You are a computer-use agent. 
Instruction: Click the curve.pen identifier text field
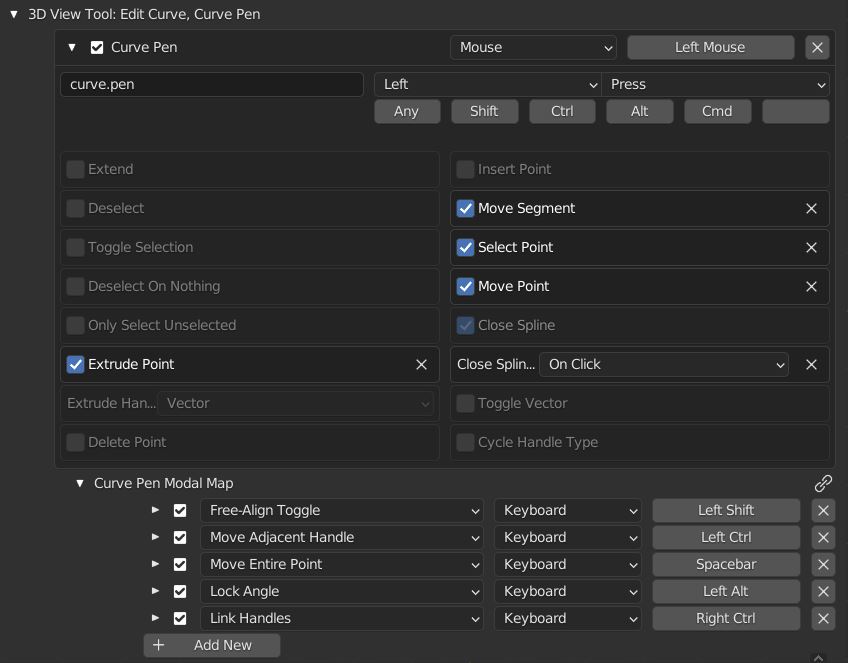coord(212,84)
